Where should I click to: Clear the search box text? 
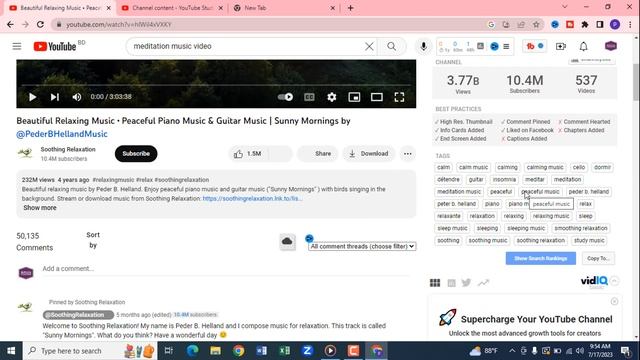click(369, 46)
